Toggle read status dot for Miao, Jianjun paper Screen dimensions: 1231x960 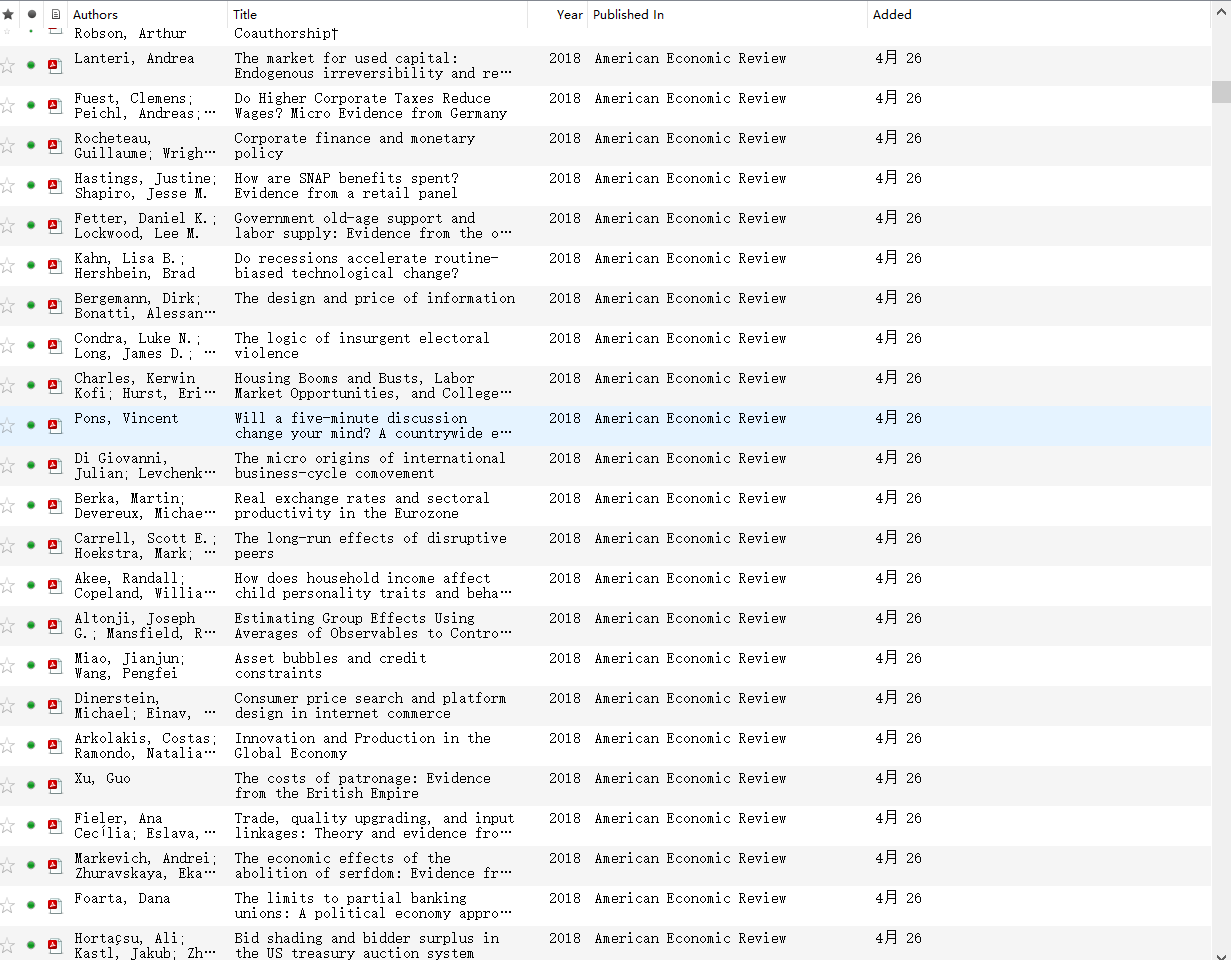pyautogui.click(x=31, y=665)
